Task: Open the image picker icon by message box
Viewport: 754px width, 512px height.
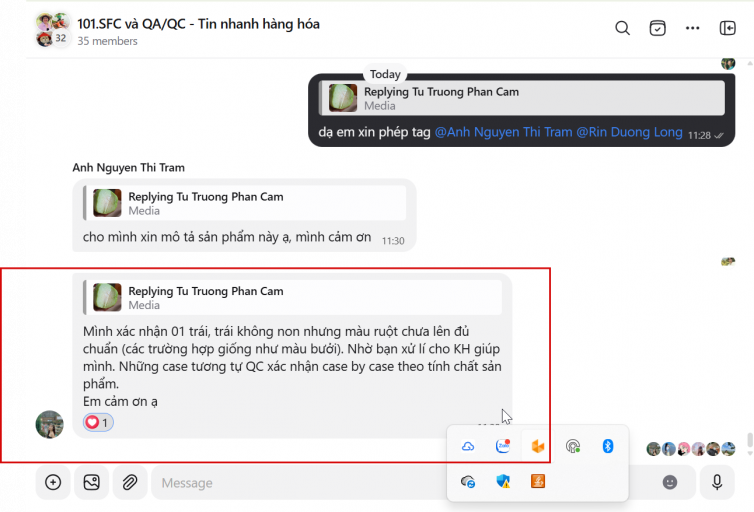Action: (x=91, y=482)
